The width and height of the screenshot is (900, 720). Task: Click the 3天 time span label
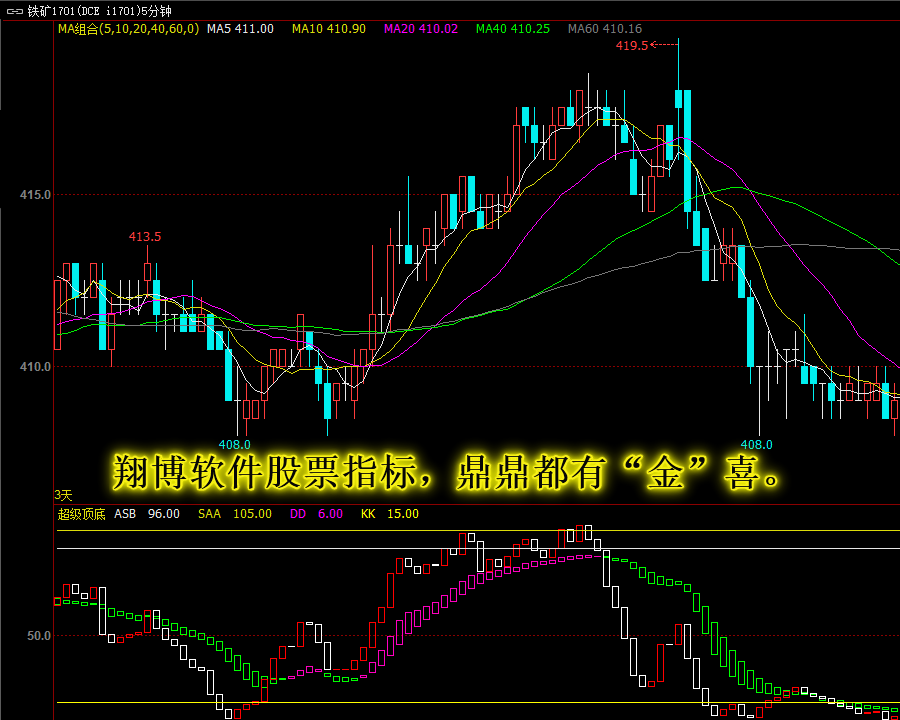(x=63, y=495)
